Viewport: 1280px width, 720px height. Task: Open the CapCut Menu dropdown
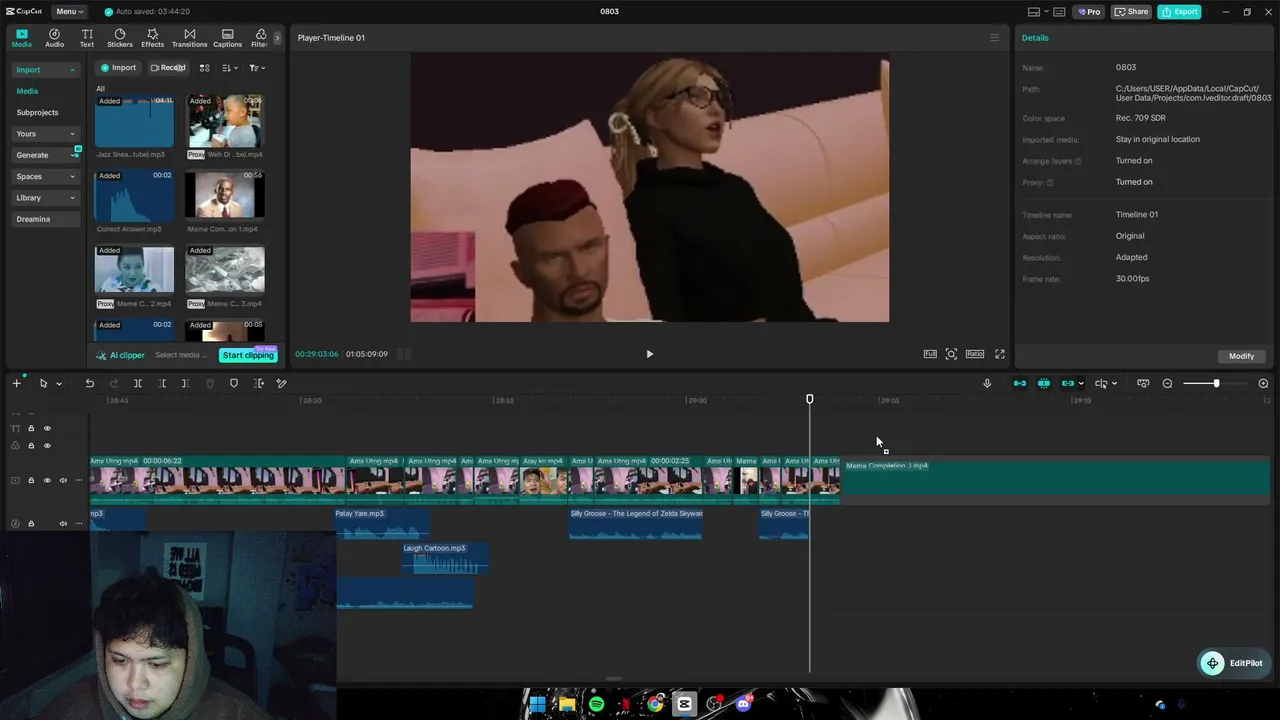click(69, 11)
